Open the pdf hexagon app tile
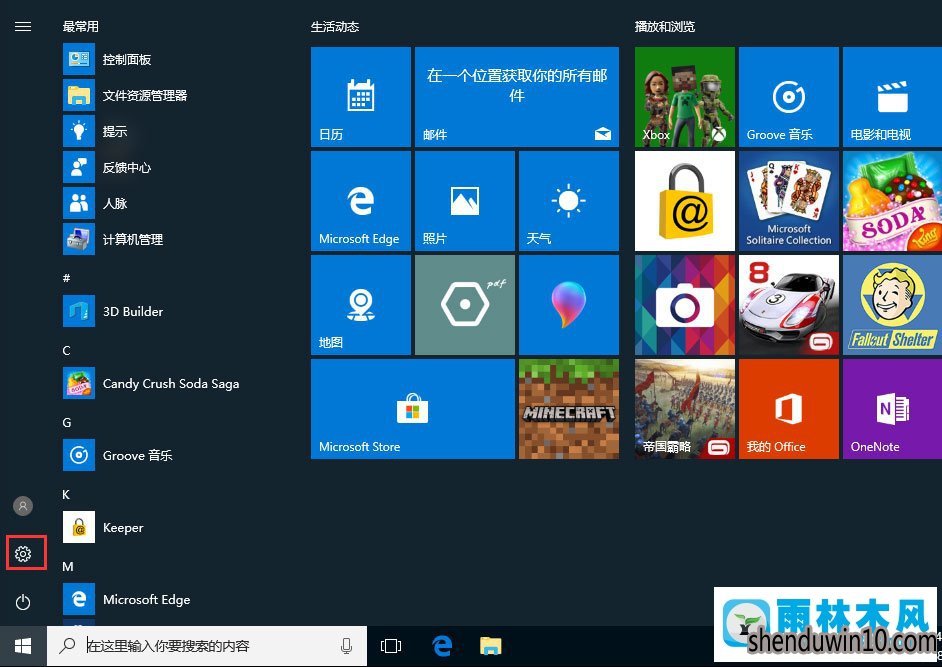Image resolution: width=942 pixels, height=667 pixels. [464, 305]
